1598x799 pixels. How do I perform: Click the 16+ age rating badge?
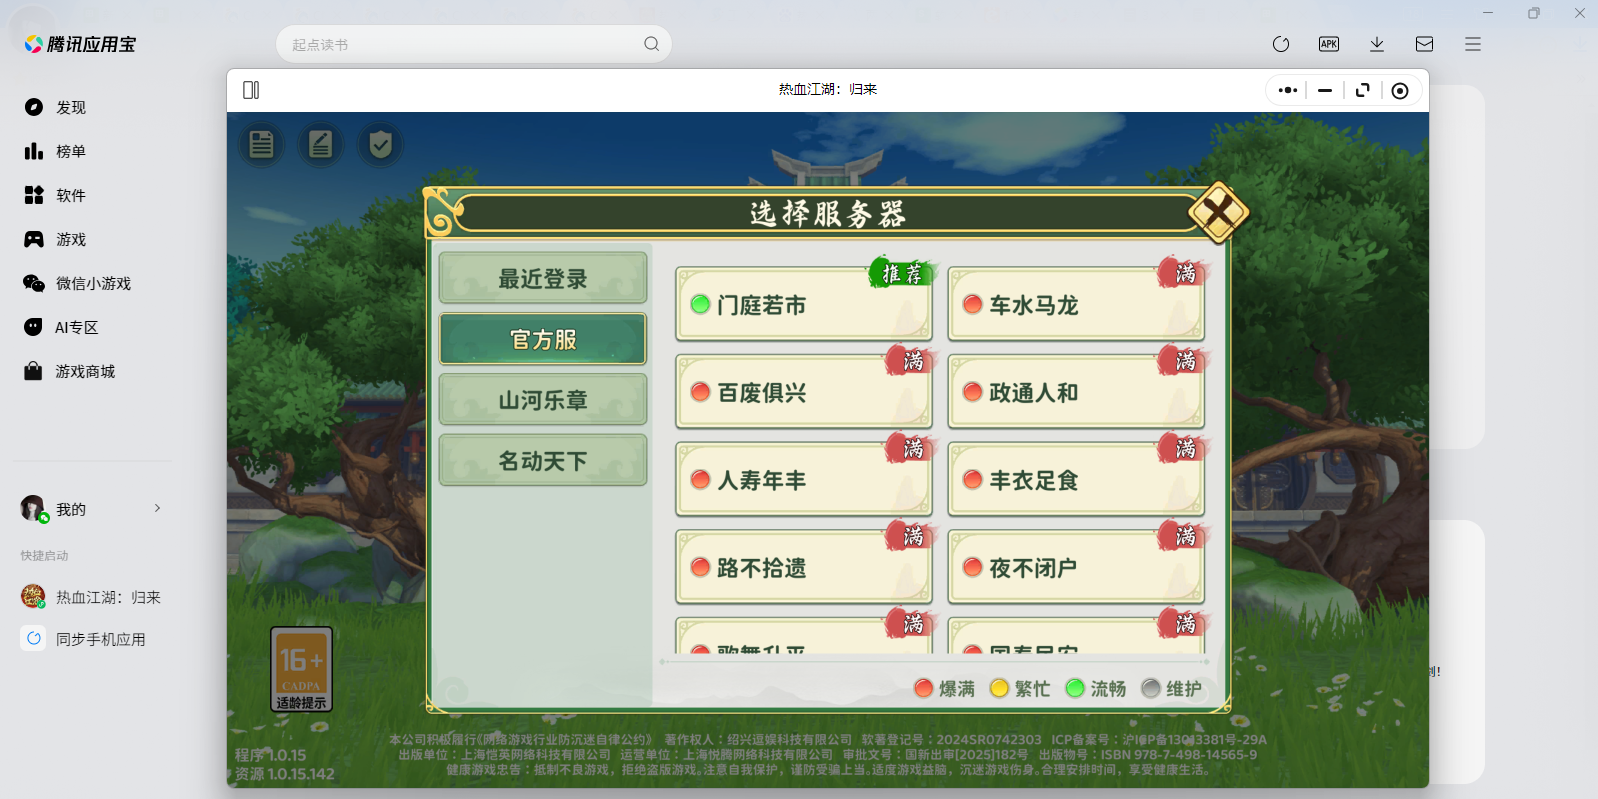301,669
